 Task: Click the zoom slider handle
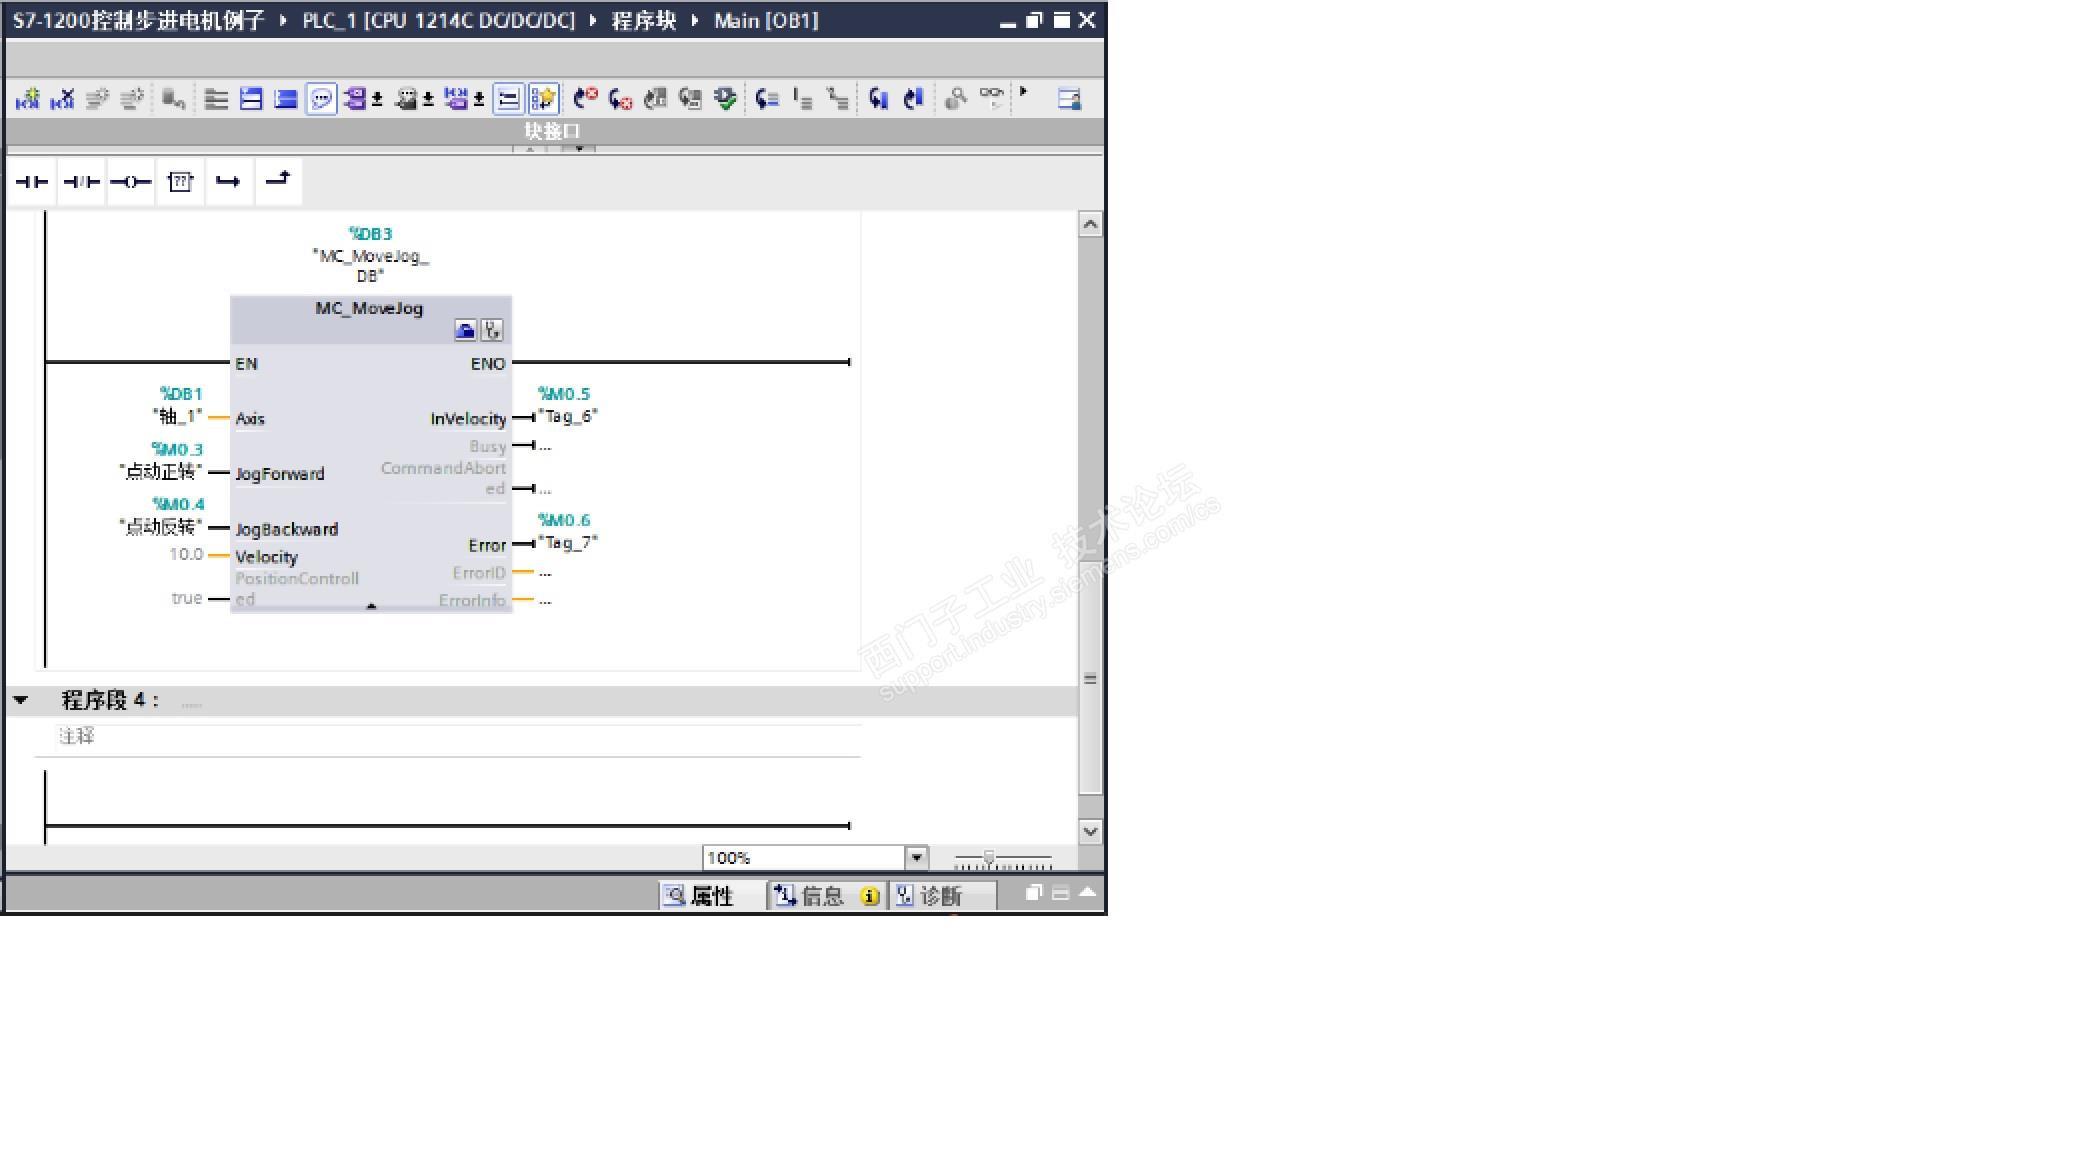pyautogui.click(x=989, y=858)
